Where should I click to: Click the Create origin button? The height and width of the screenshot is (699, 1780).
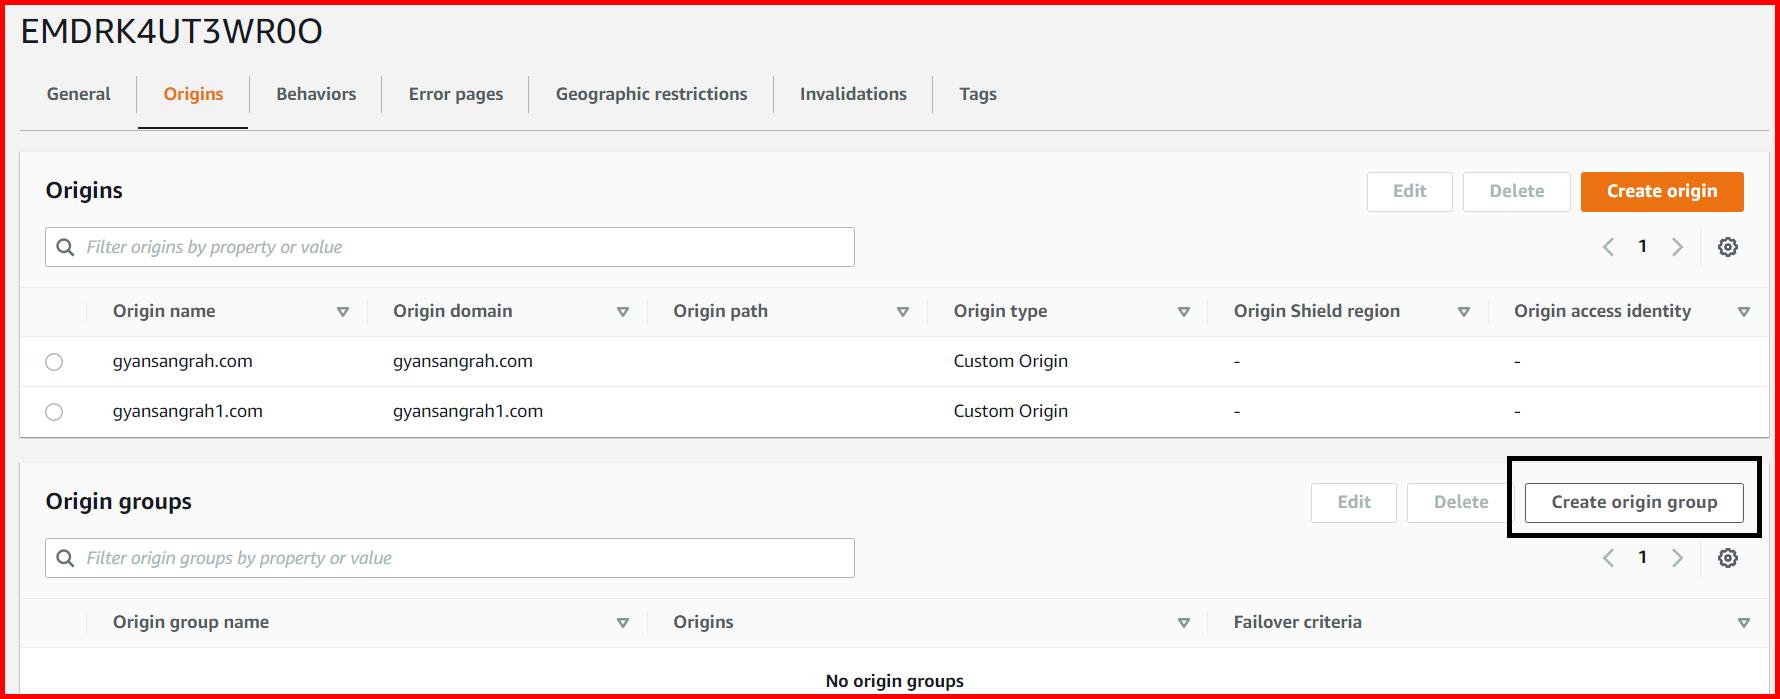(x=1662, y=191)
